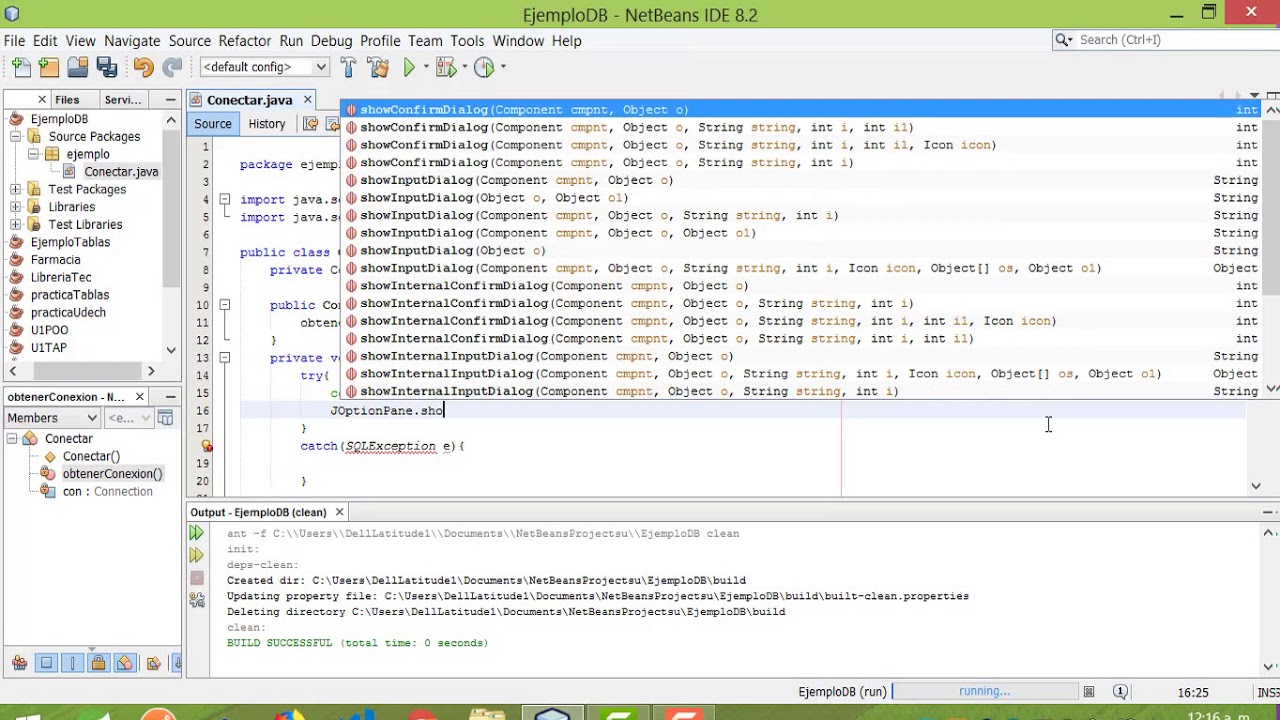The width and height of the screenshot is (1280, 720).
Task: Select the Conectar.java editor tab
Action: pyautogui.click(x=249, y=100)
